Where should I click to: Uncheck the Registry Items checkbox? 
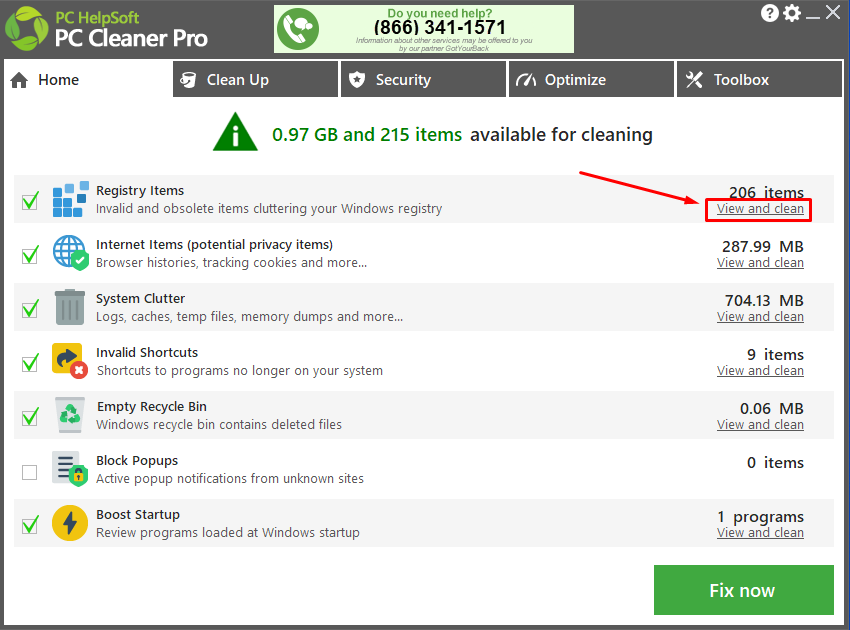pyautogui.click(x=30, y=201)
